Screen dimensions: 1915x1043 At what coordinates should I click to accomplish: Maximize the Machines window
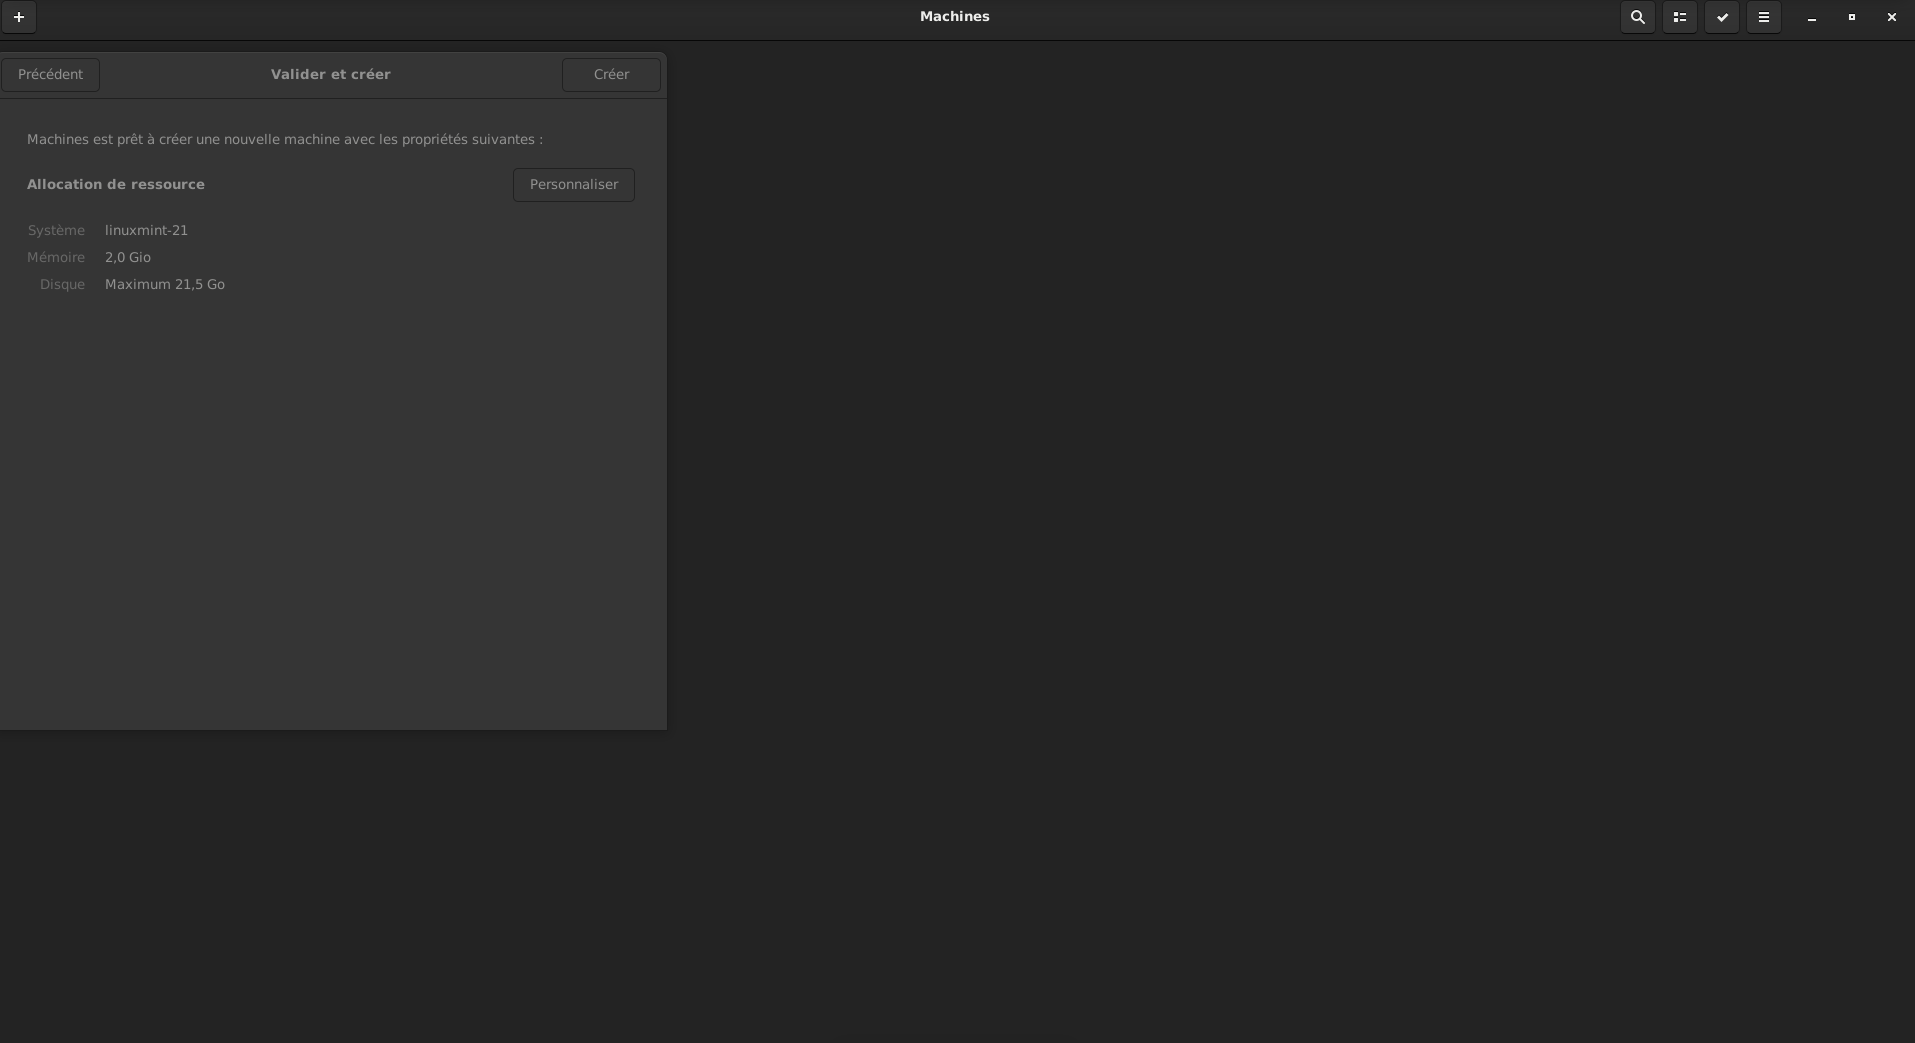(x=1852, y=17)
